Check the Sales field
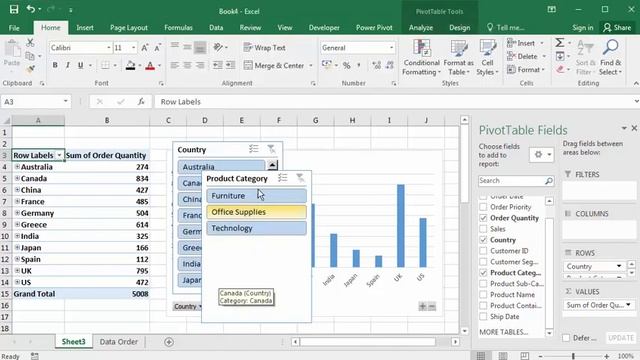640x360 pixels. (483, 229)
